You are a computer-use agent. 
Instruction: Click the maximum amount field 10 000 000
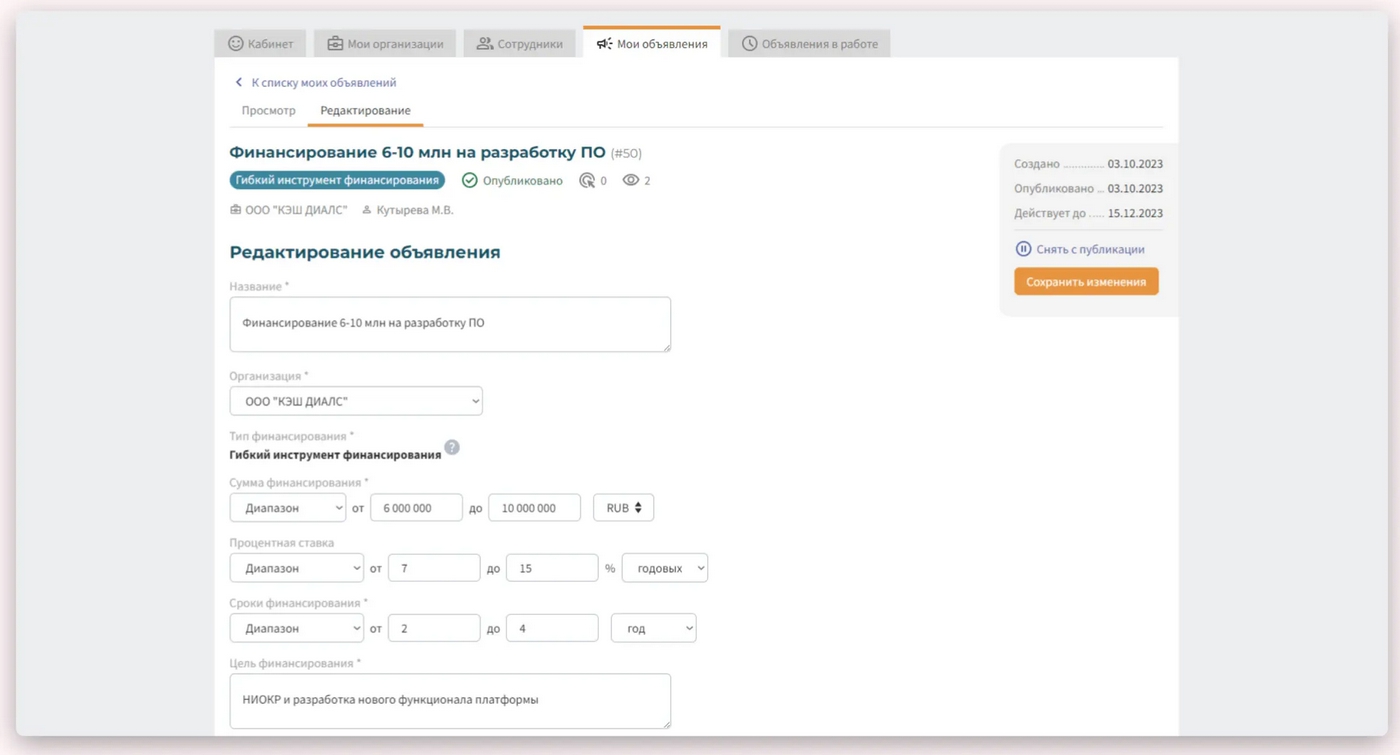coord(534,508)
